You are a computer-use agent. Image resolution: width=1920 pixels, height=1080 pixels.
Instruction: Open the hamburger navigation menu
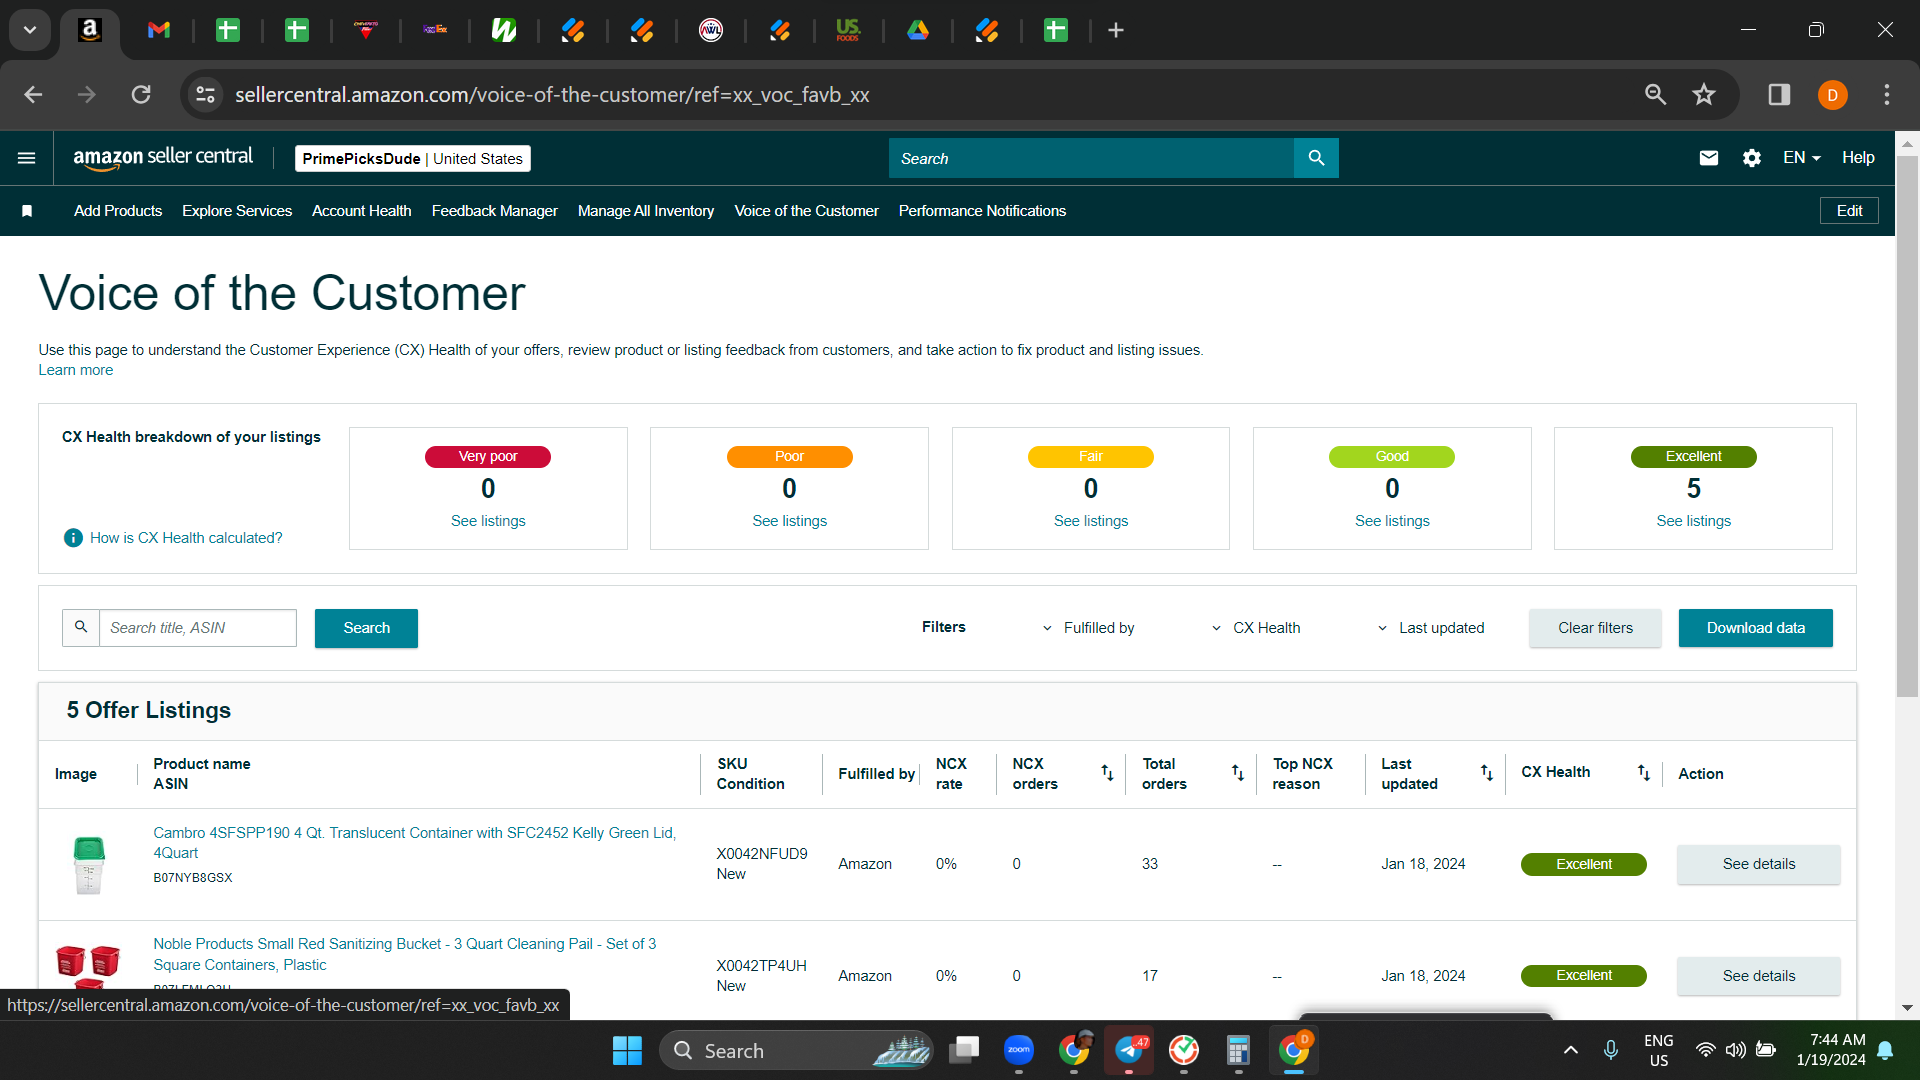tap(27, 158)
